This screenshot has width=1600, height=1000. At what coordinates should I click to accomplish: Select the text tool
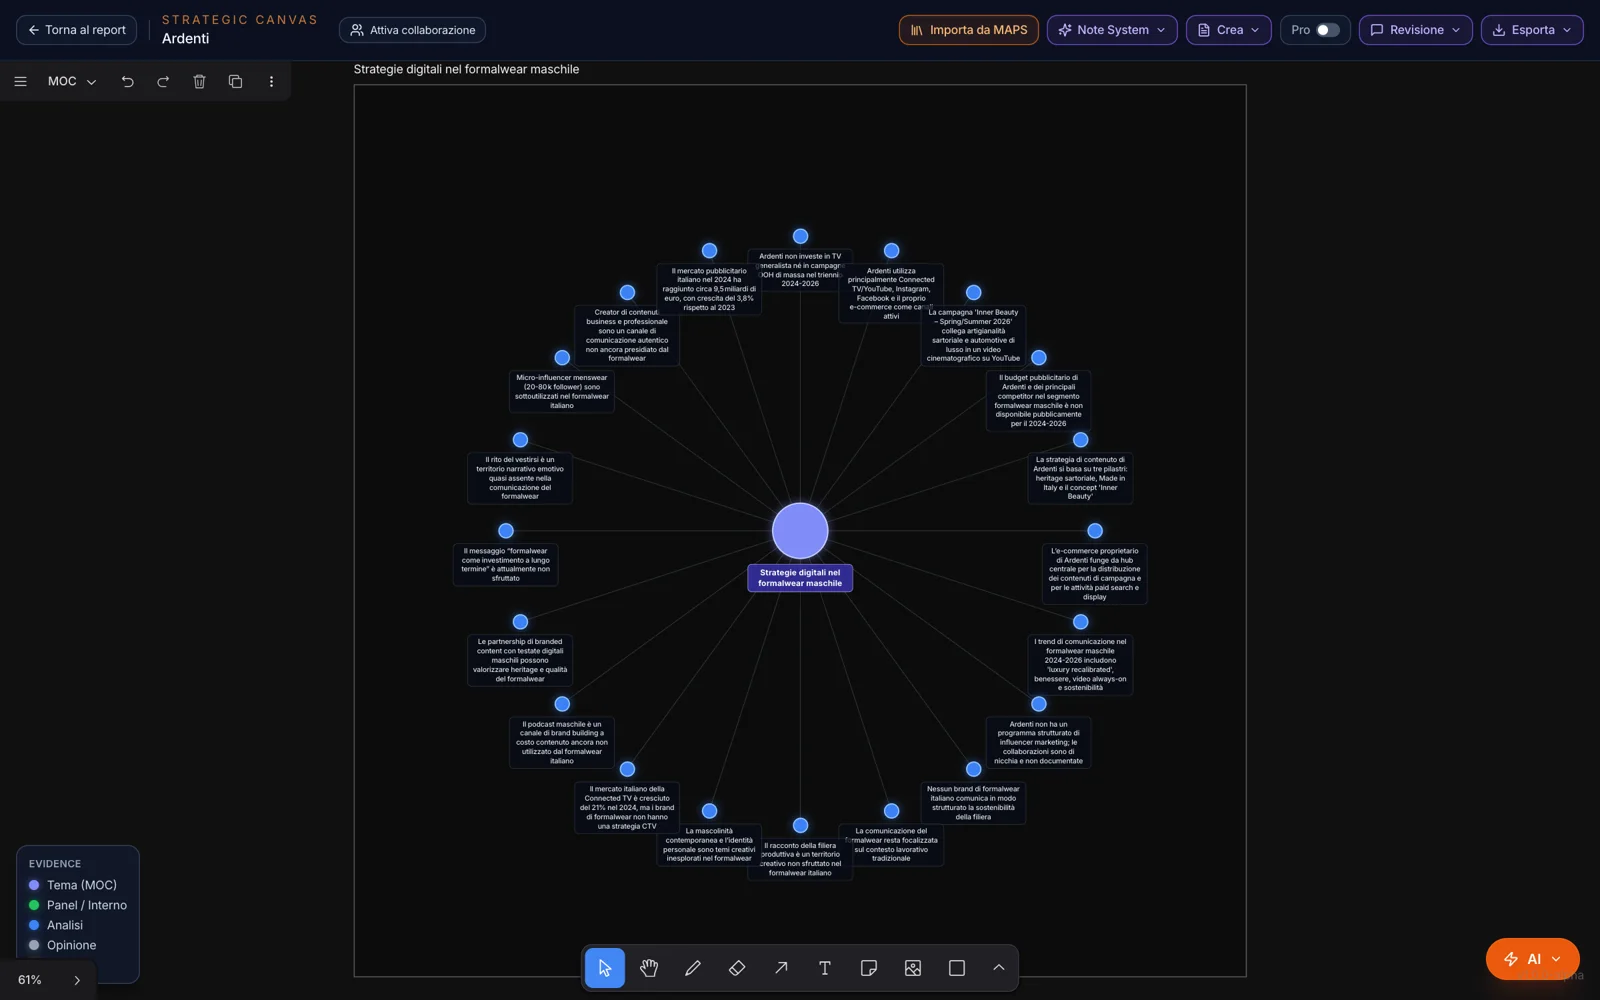tap(825, 968)
